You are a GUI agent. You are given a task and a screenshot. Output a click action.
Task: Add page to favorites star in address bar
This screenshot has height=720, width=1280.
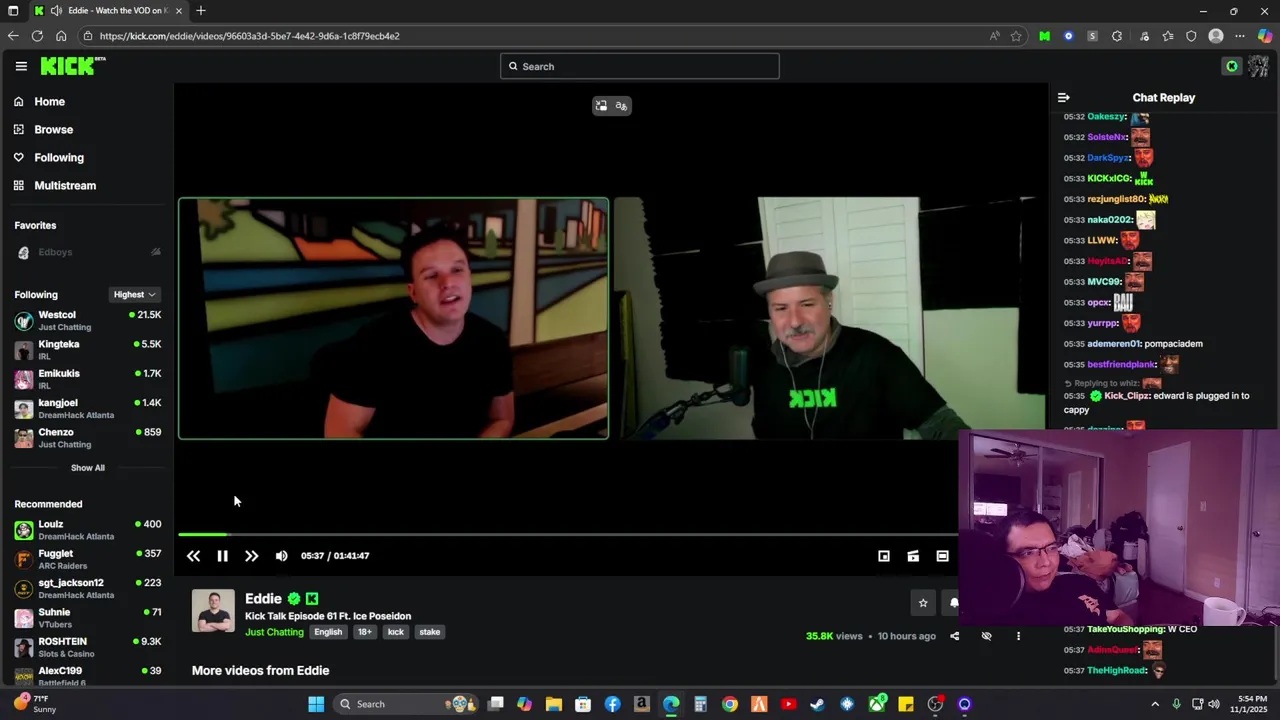[x=1016, y=36]
